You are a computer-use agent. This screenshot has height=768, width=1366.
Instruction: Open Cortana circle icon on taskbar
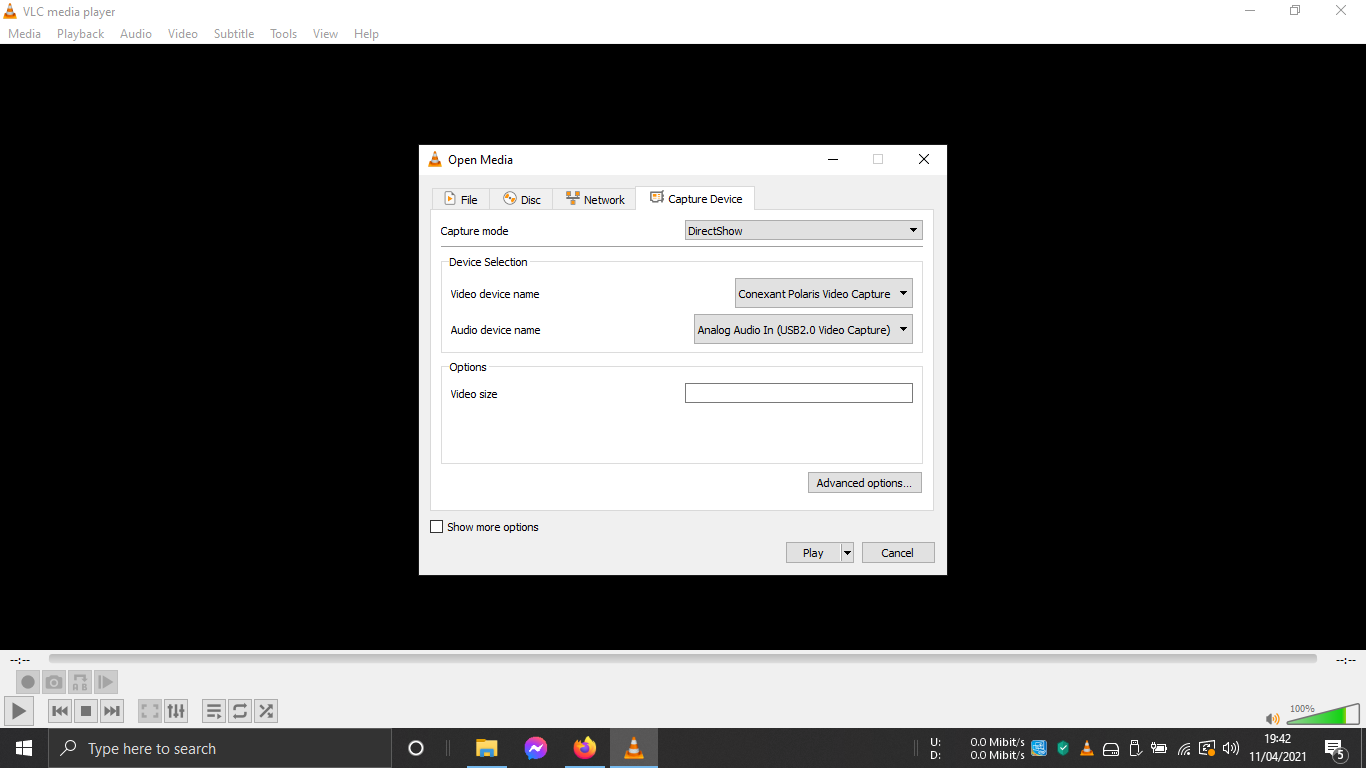pos(416,748)
